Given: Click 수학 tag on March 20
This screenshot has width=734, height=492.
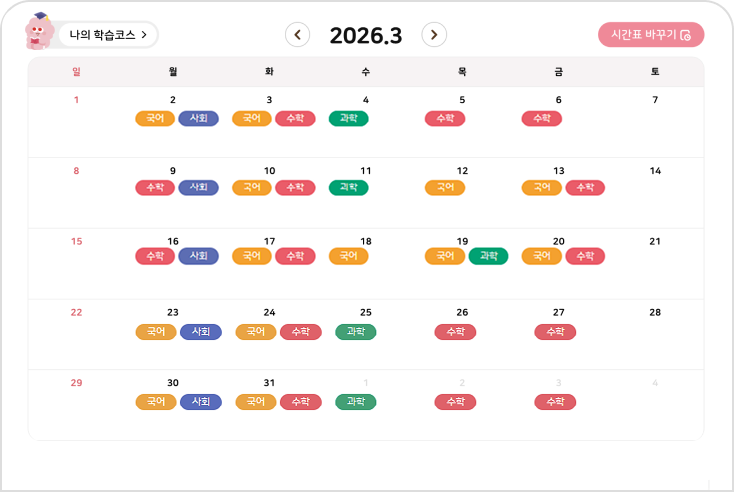Looking at the screenshot, I should click(585, 256).
